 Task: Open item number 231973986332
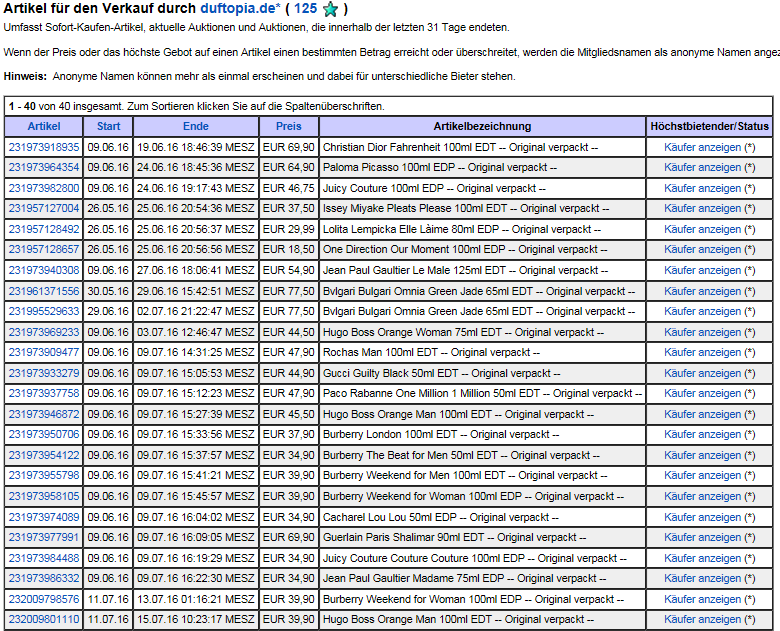44,579
